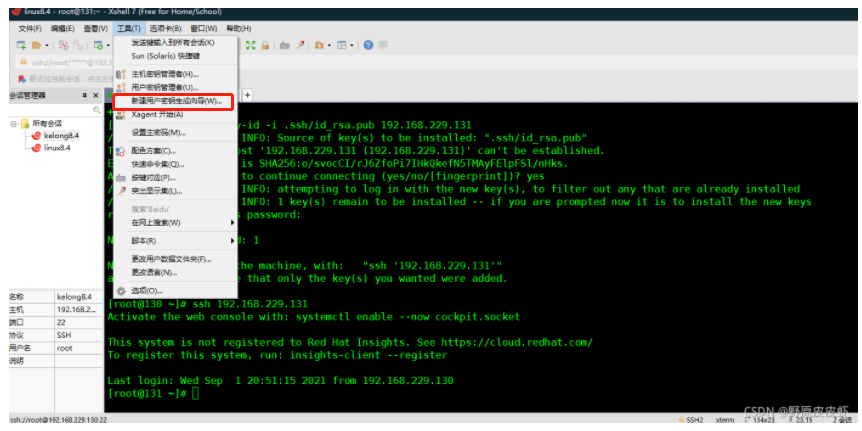The image size is (862, 431).
Task: Click the bookmark flag icon below address bar
Action: (x=22, y=79)
